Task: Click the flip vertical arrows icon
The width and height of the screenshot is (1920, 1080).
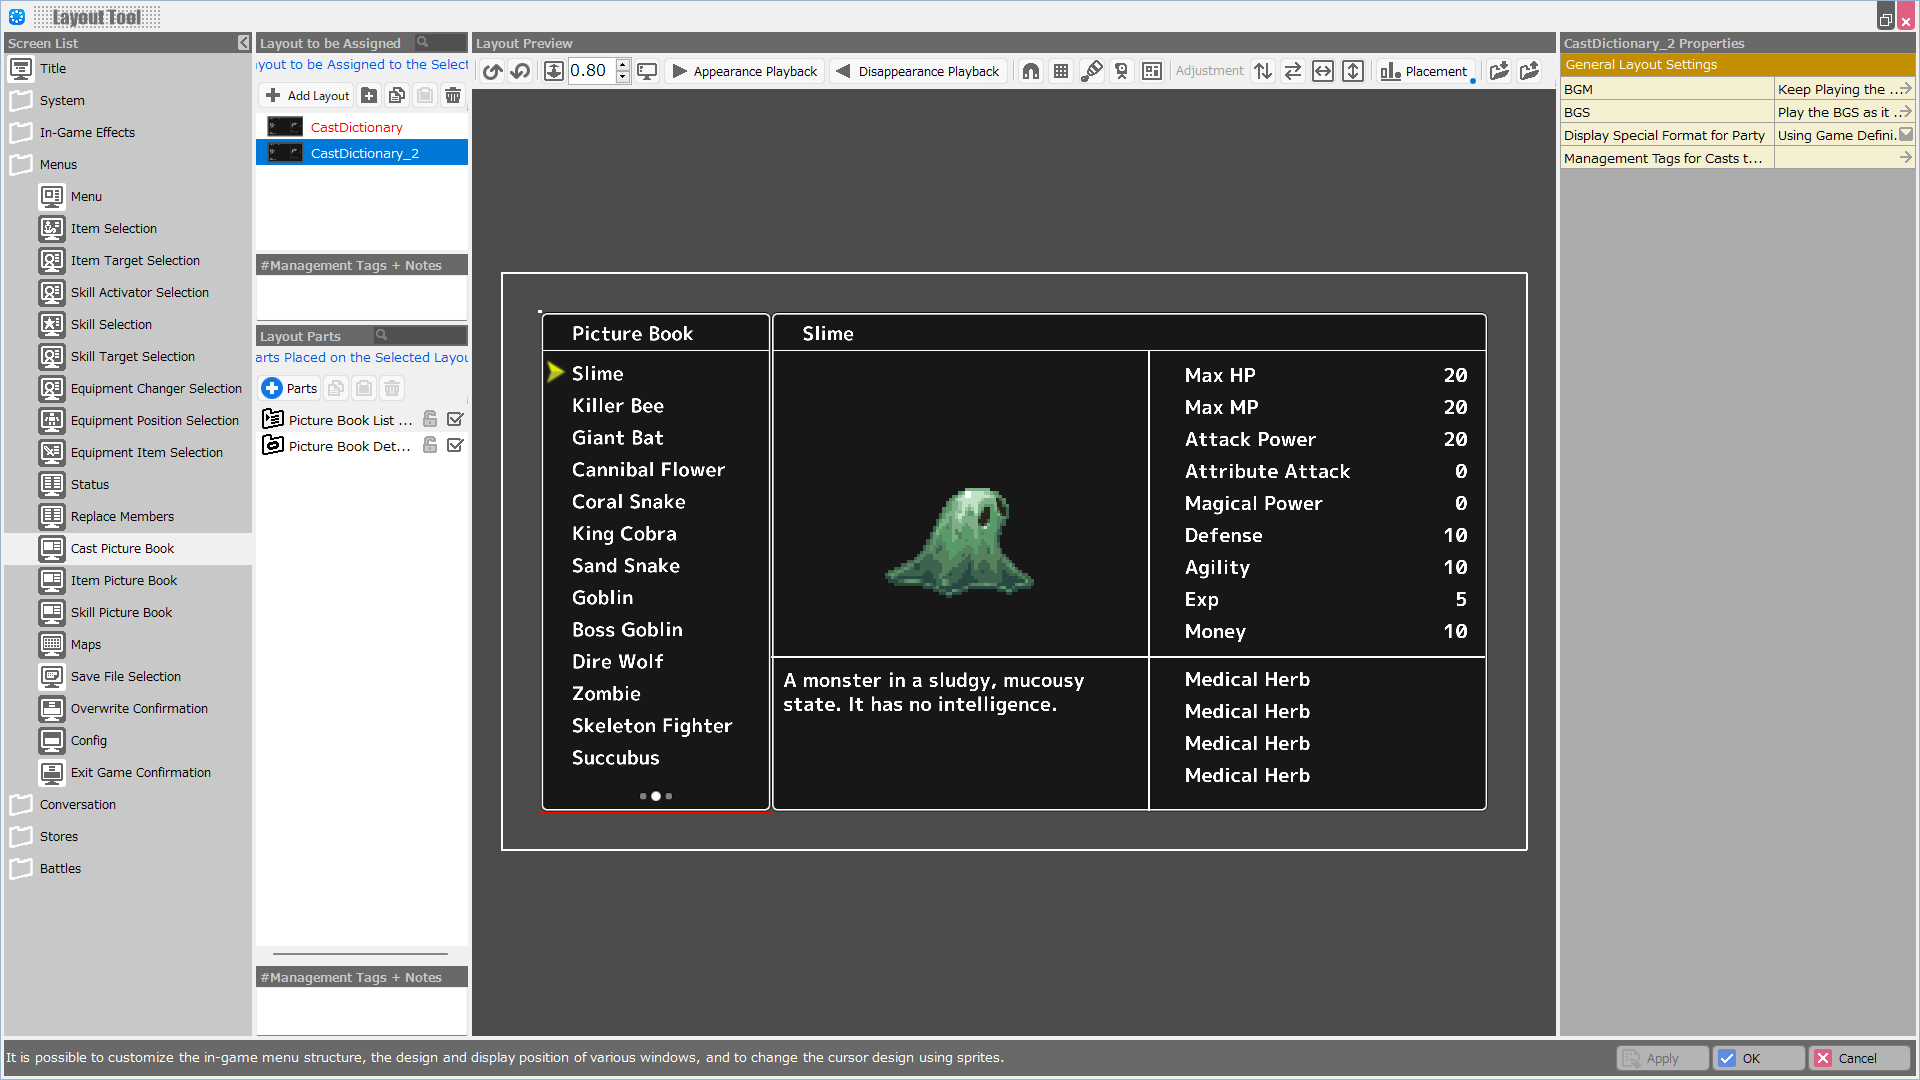Action: (1263, 71)
